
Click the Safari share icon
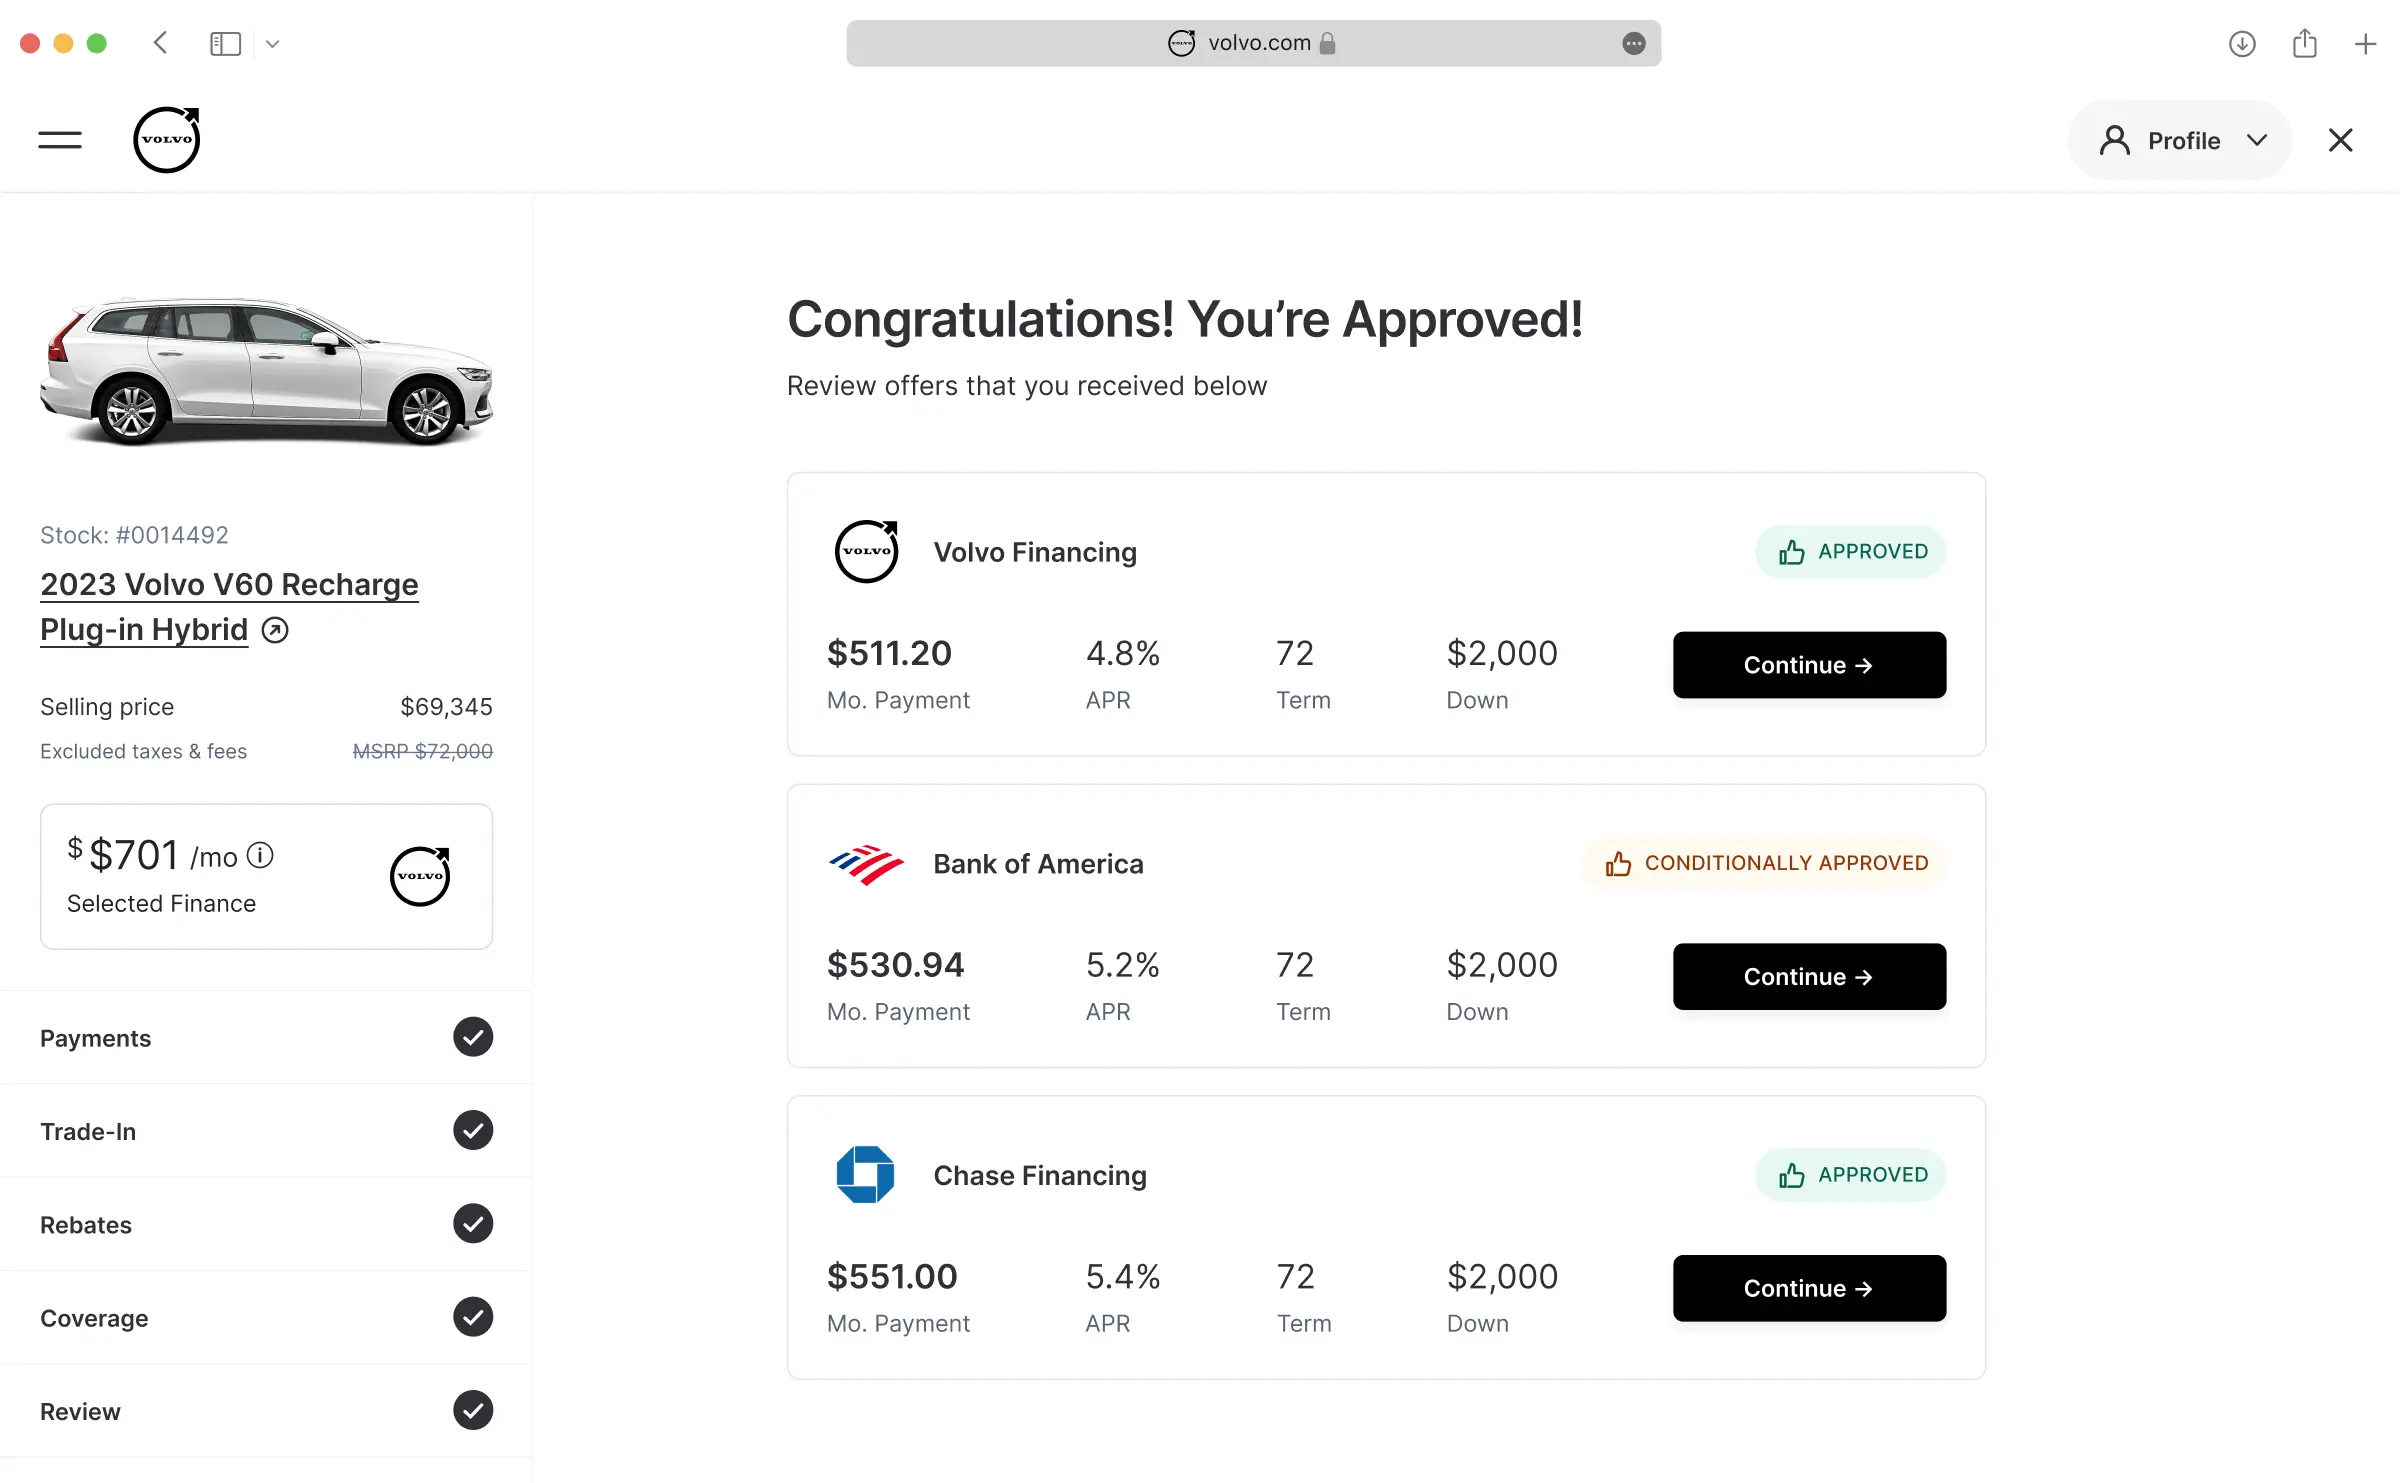click(2305, 43)
